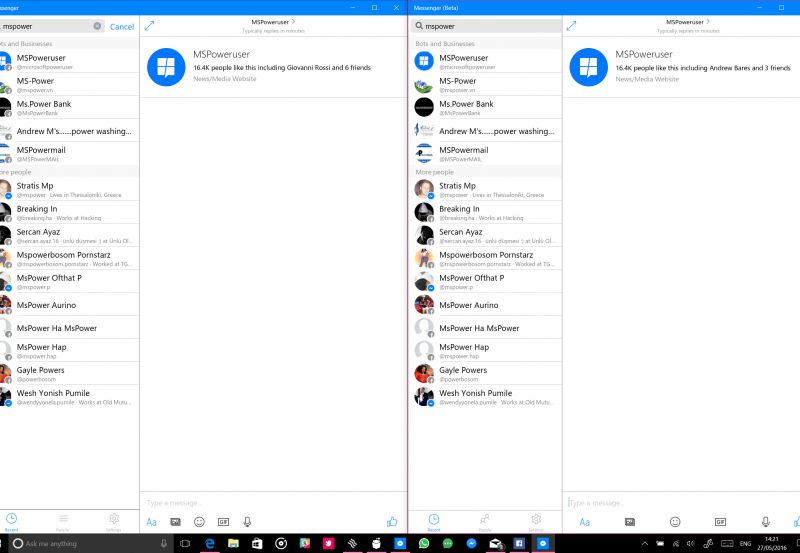Screen dimensions: 800x553
Task: Select the Ms.Power Bank result in the left window
Action: [69, 107]
